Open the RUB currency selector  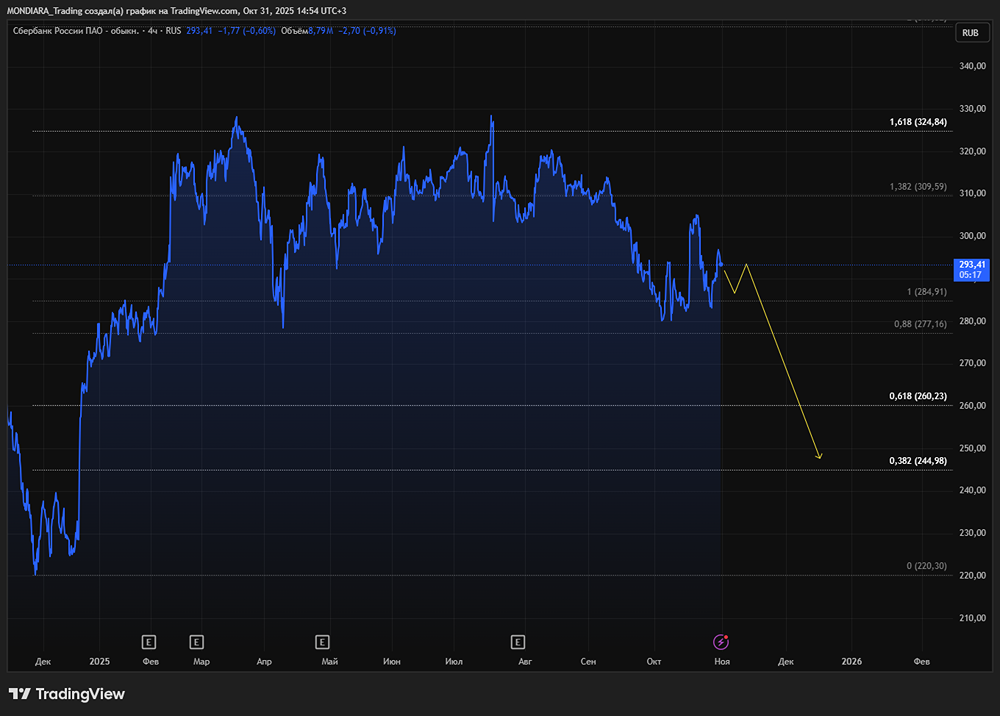[969, 33]
